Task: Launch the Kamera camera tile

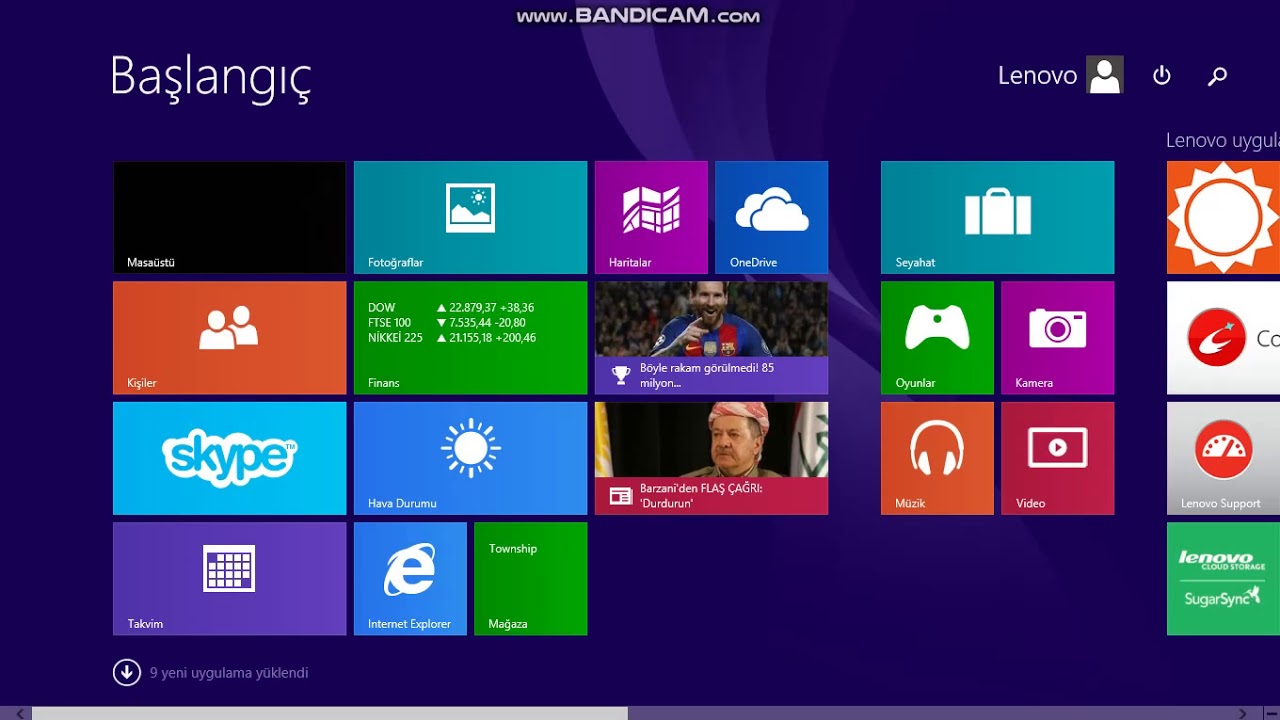Action: 1057,338
